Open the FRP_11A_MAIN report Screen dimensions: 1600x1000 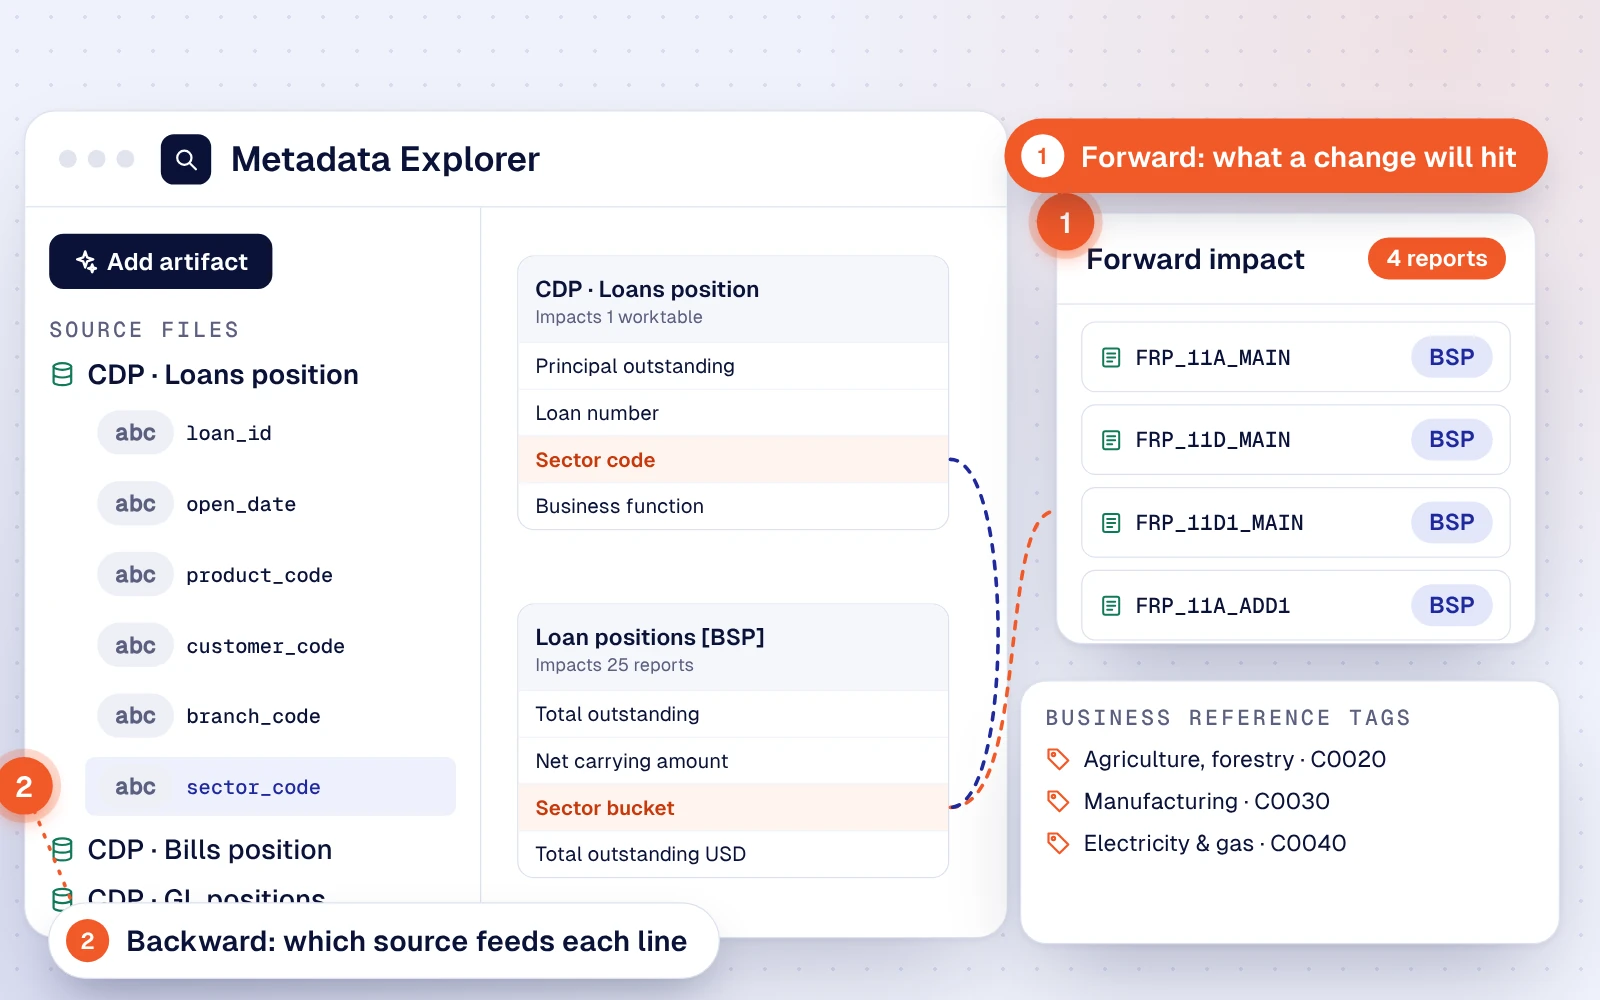tap(1295, 357)
